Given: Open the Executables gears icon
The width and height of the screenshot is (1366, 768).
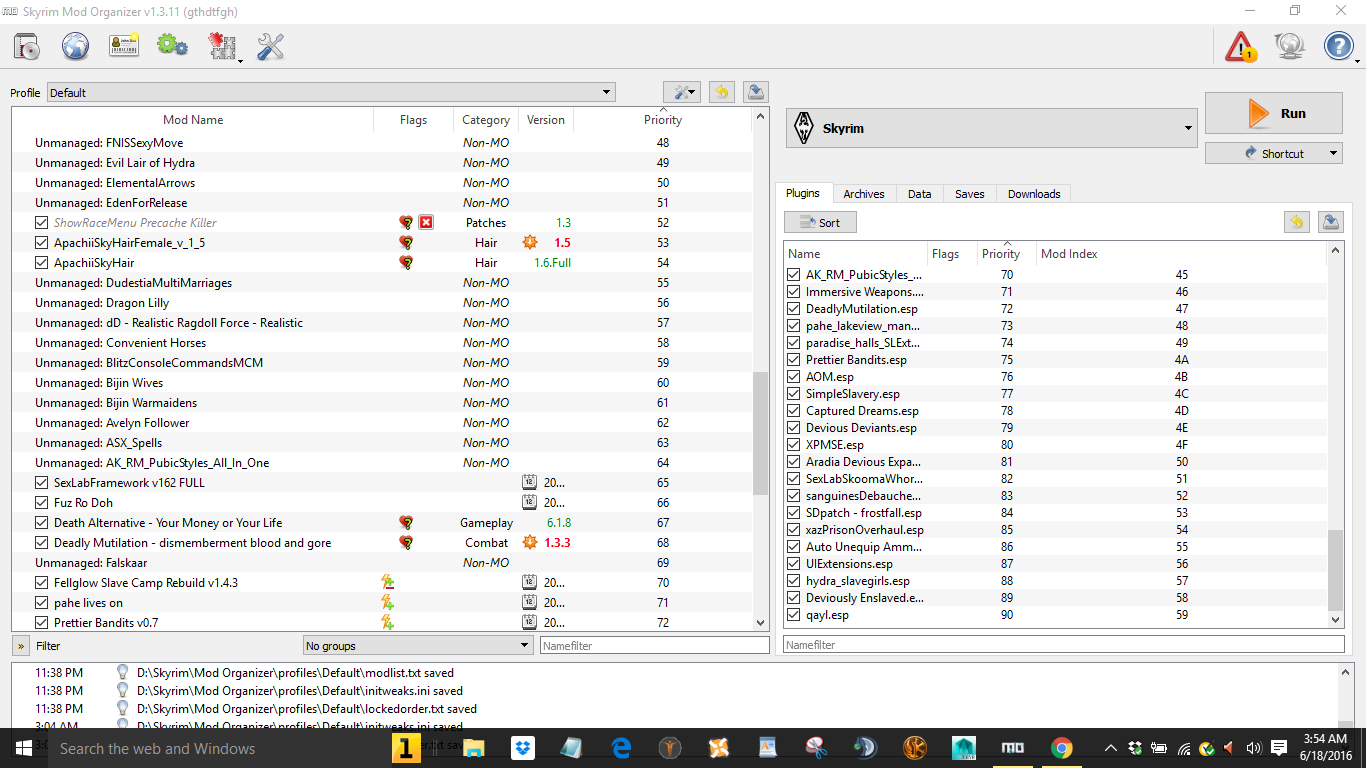Looking at the screenshot, I should 173,46.
